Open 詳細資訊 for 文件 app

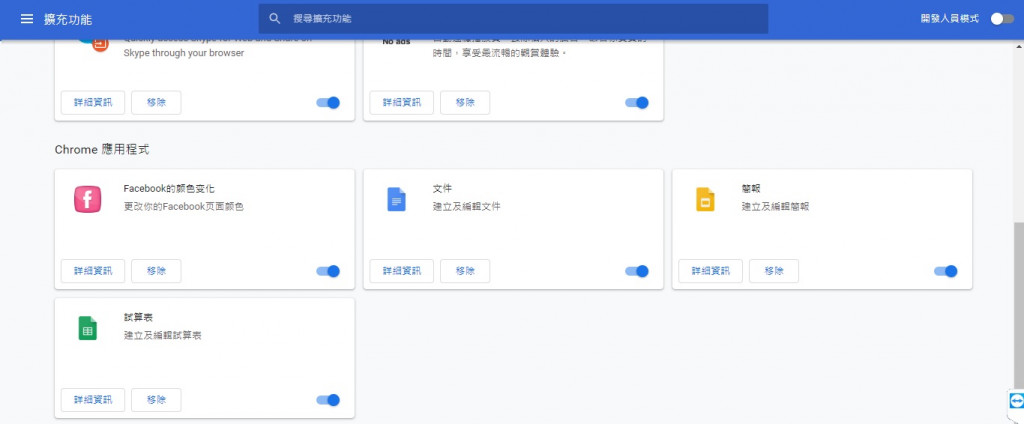coord(402,271)
